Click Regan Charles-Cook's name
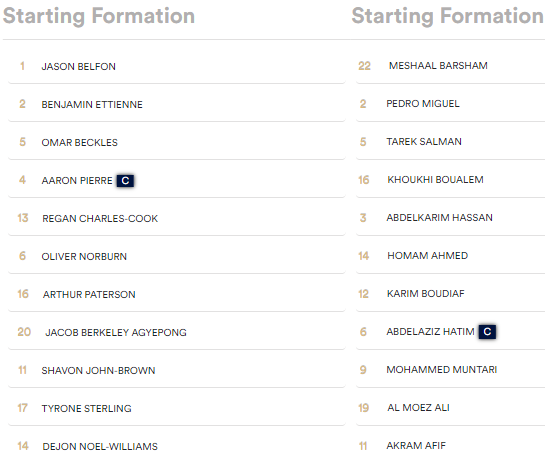The image size is (545, 456). [100, 219]
